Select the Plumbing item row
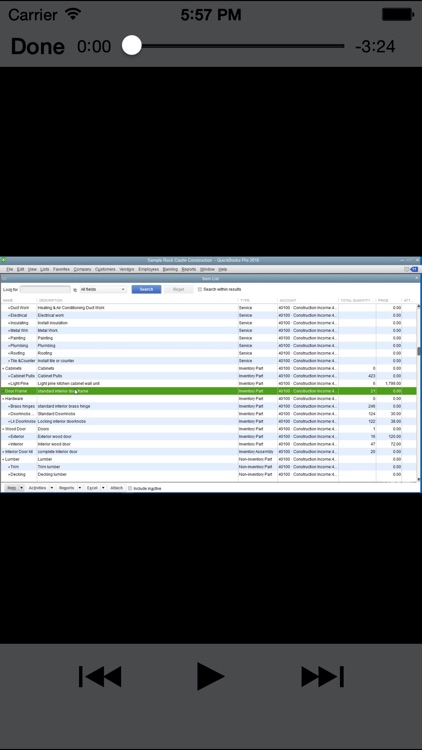Viewport: 422px width, 750px height. coord(208,345)
